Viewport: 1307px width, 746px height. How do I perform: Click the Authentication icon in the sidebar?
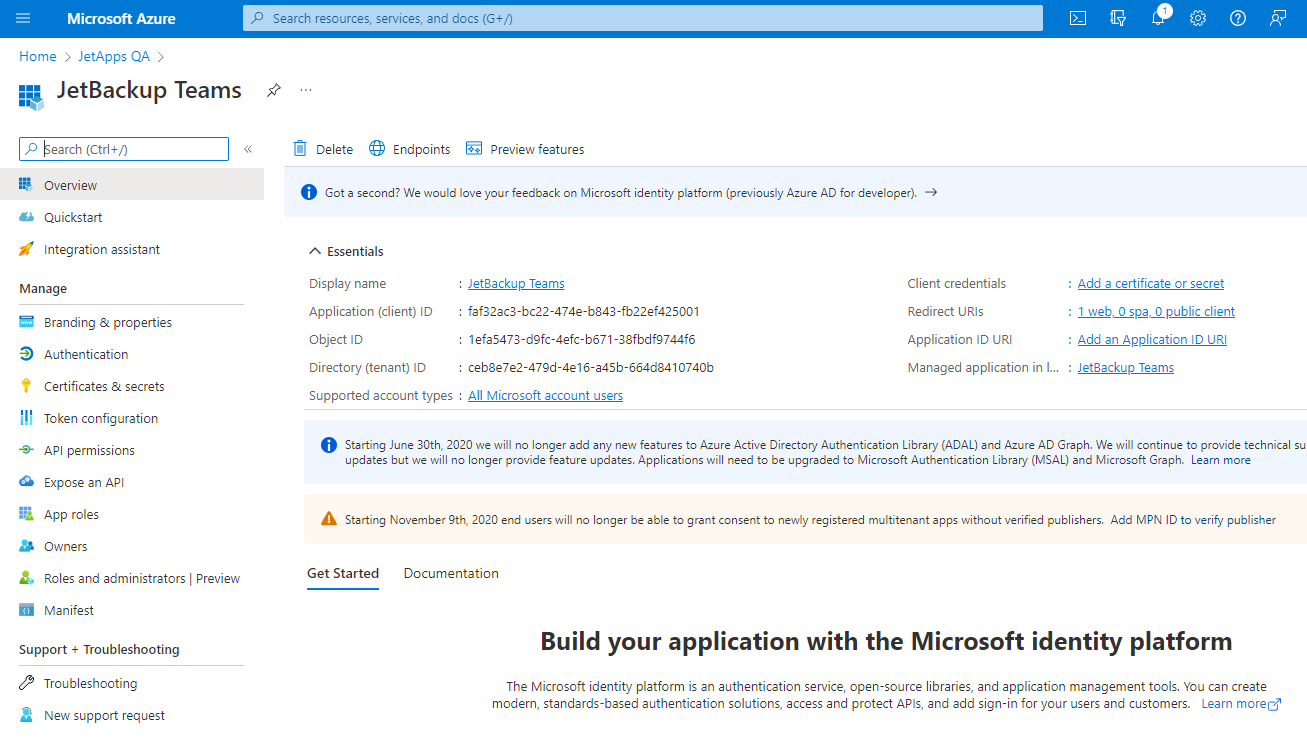point(26,354)
